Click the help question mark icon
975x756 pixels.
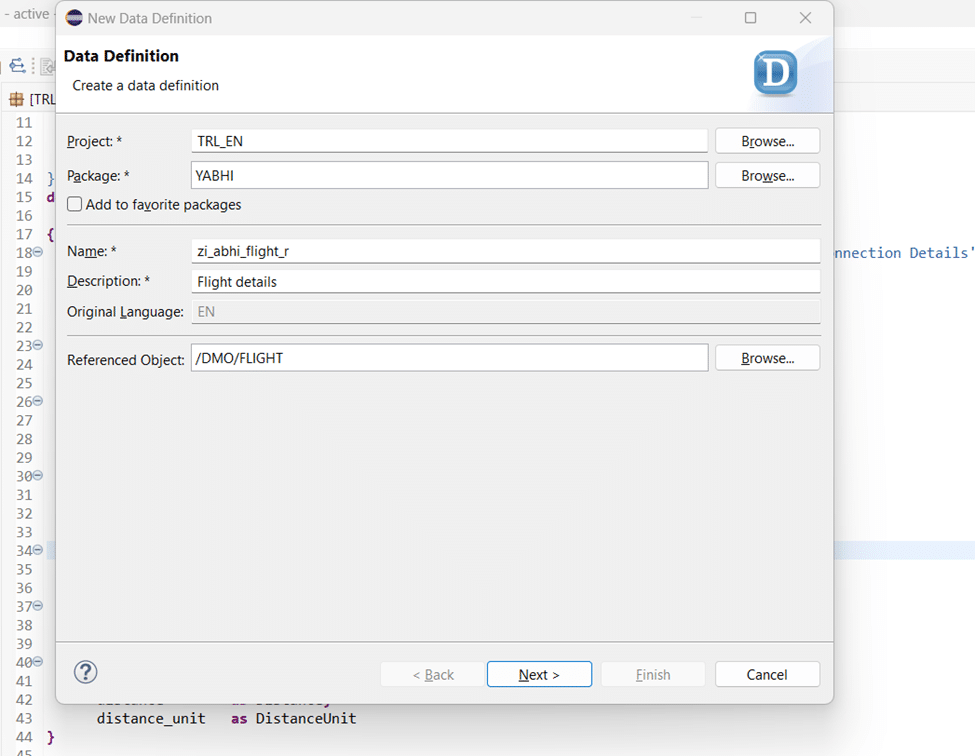[x=86, y=672]
